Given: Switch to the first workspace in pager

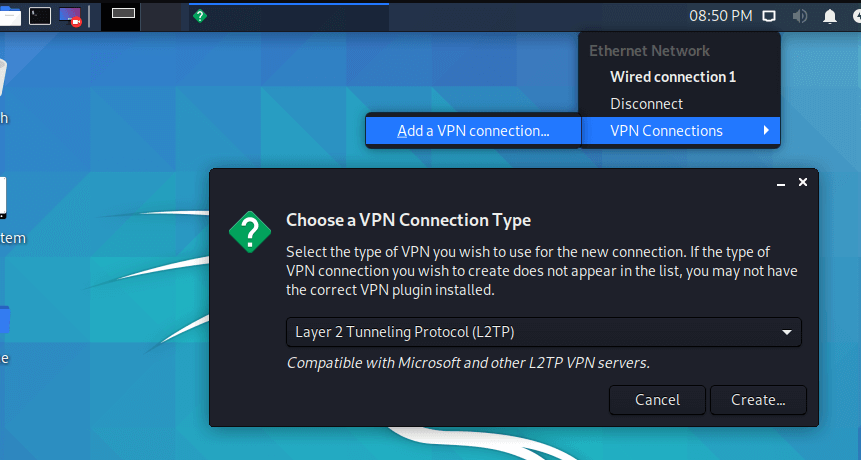Looking at the screenshot, I should pos(123,16).
